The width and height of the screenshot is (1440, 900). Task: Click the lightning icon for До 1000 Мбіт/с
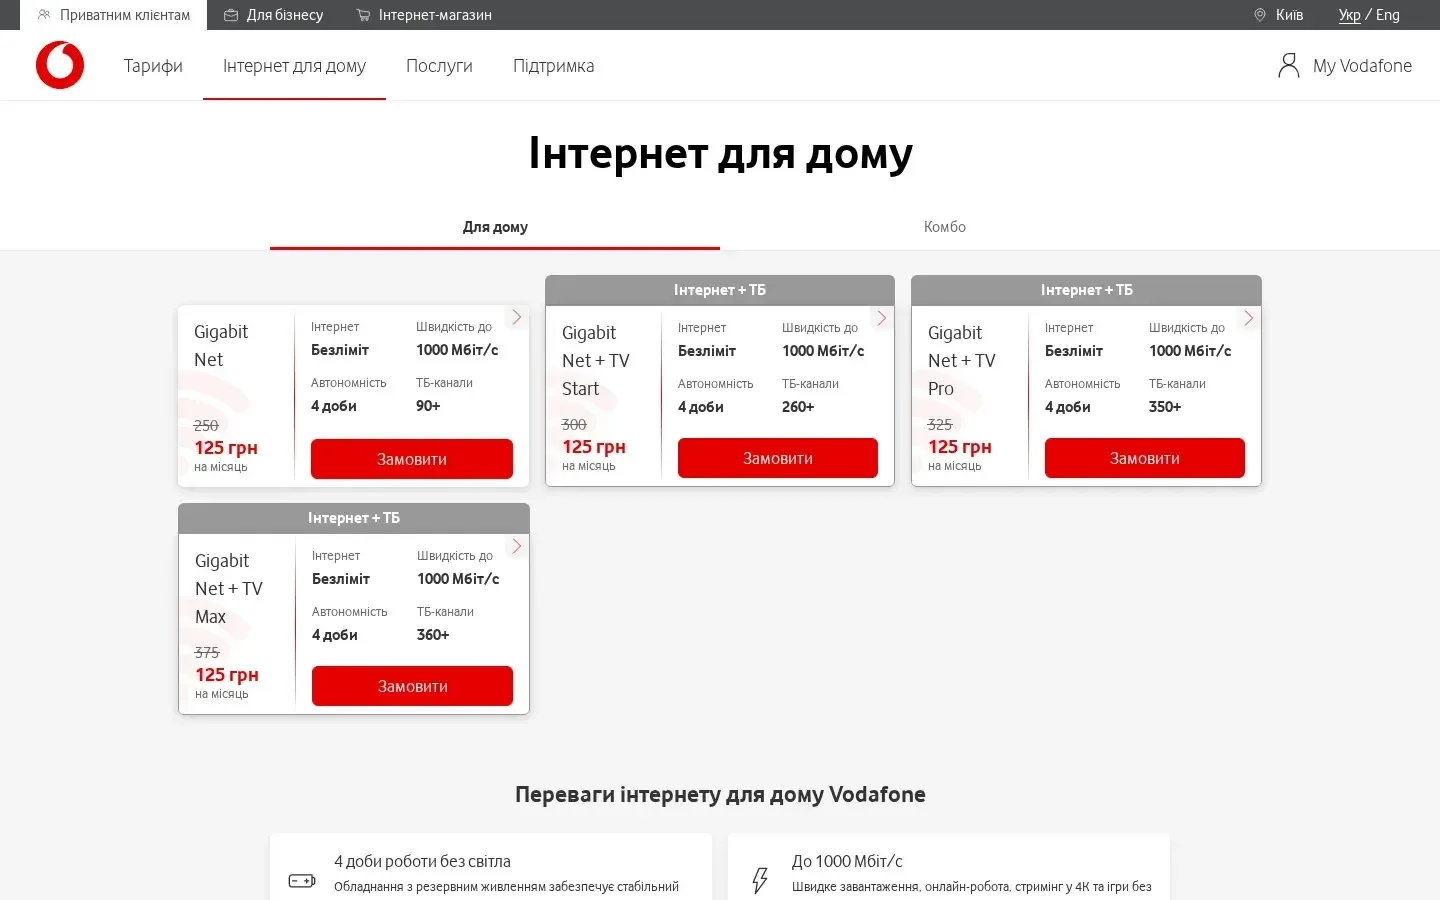760,880
